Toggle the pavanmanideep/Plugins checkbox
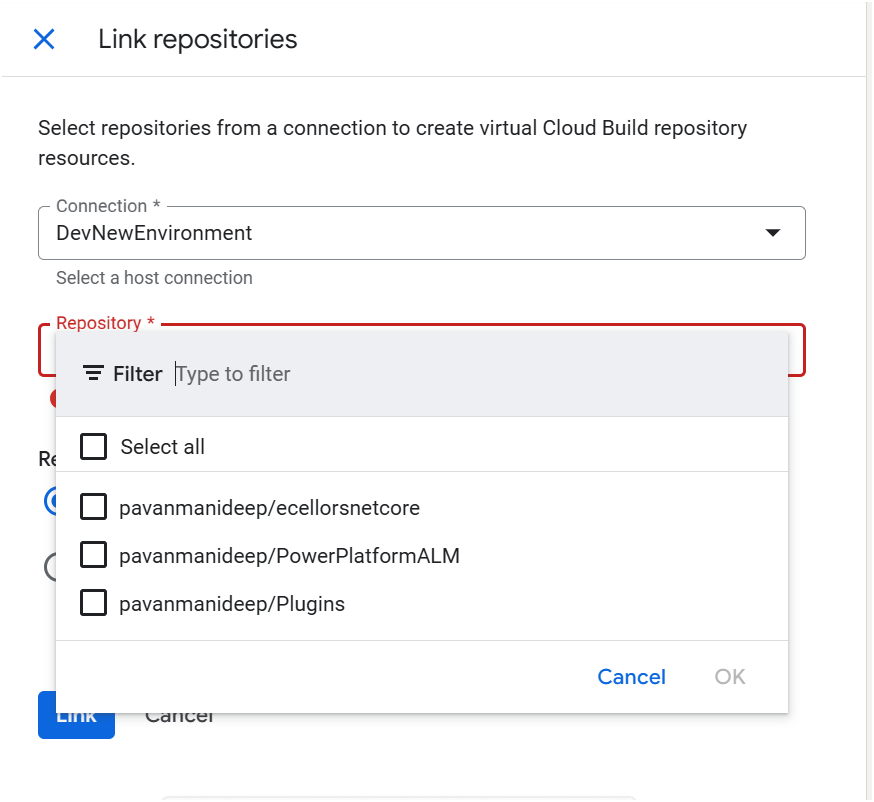The image size is (874, 802). tap(94, 603)
